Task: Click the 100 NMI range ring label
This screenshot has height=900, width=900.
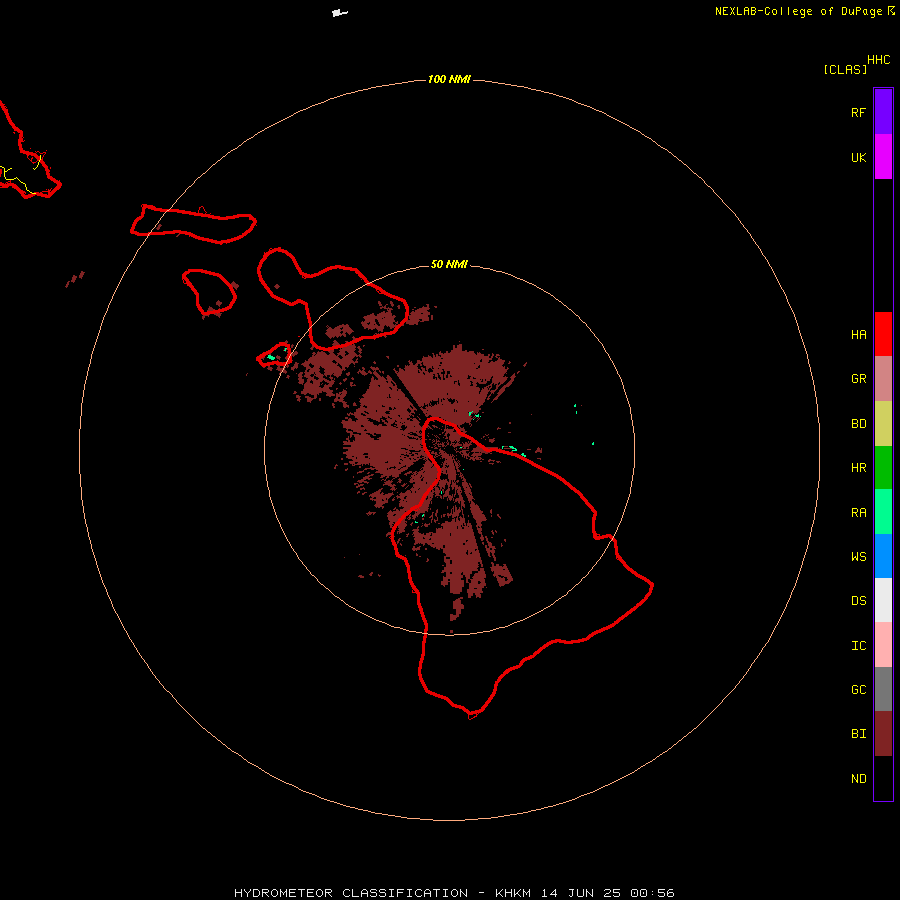Action: click(x=449, y=79)
